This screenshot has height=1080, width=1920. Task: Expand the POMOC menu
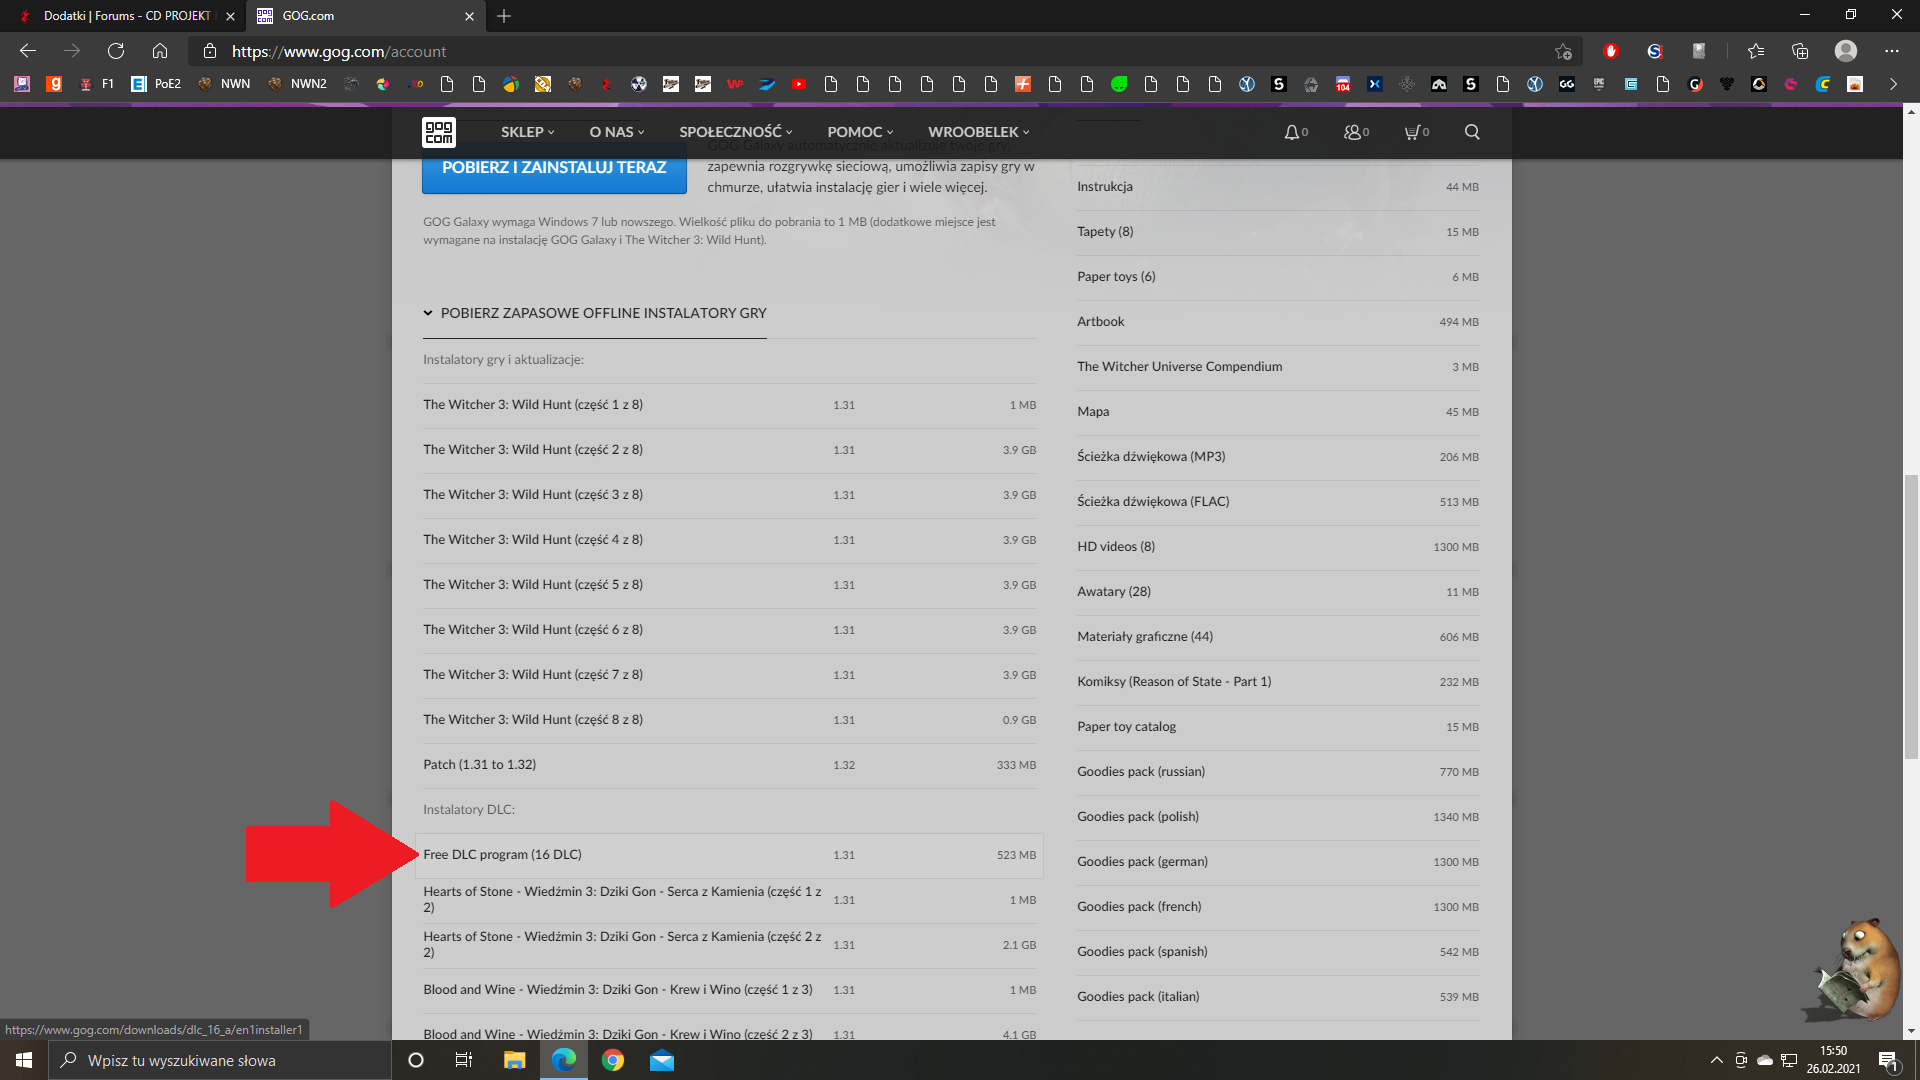(860, 132)
